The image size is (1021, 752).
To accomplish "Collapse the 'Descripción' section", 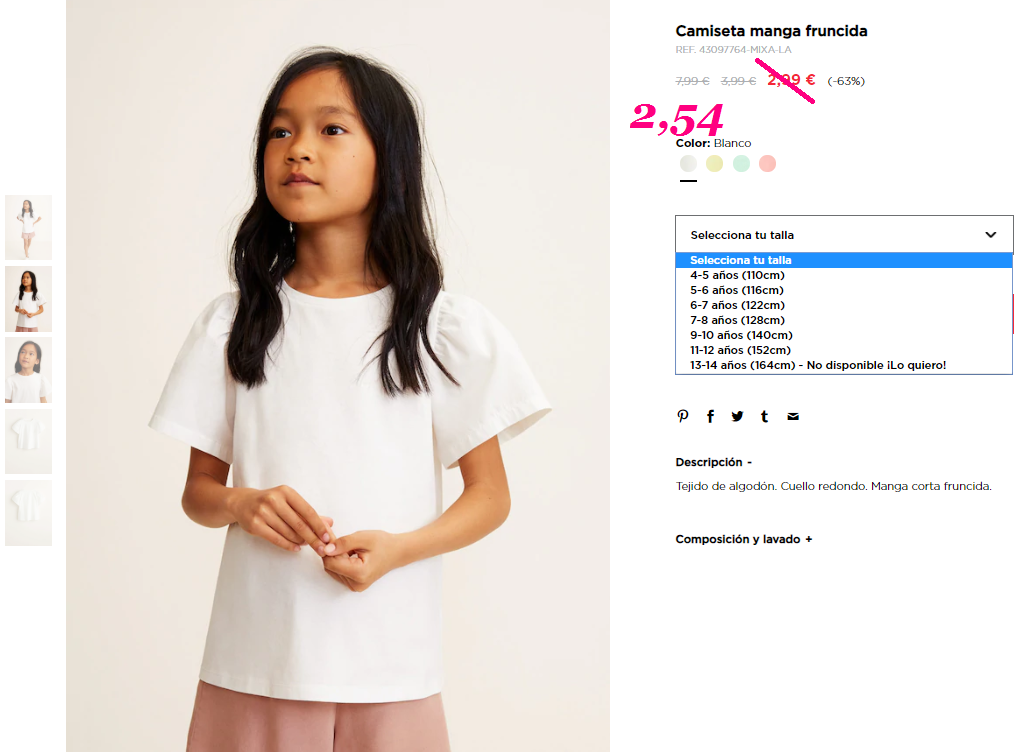I will 714,462.
